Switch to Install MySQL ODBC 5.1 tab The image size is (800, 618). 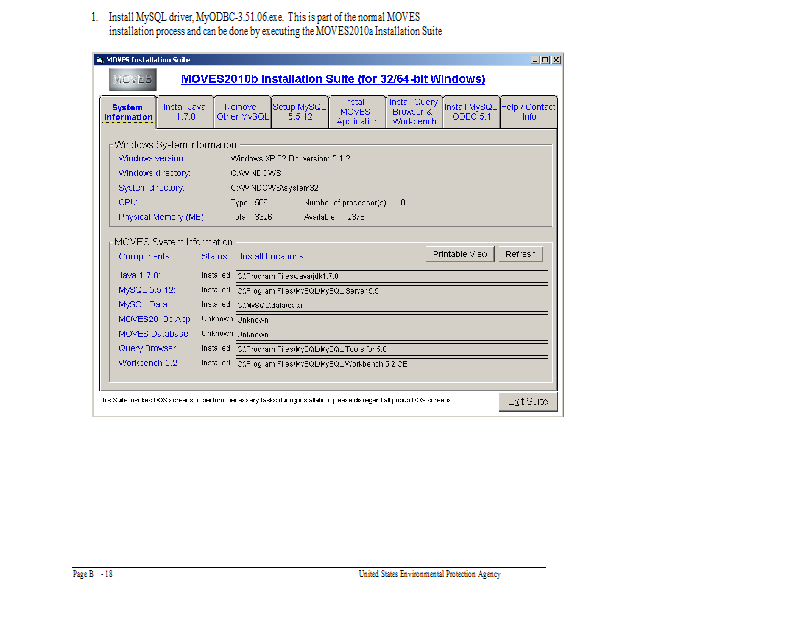(x=470, y=112)
